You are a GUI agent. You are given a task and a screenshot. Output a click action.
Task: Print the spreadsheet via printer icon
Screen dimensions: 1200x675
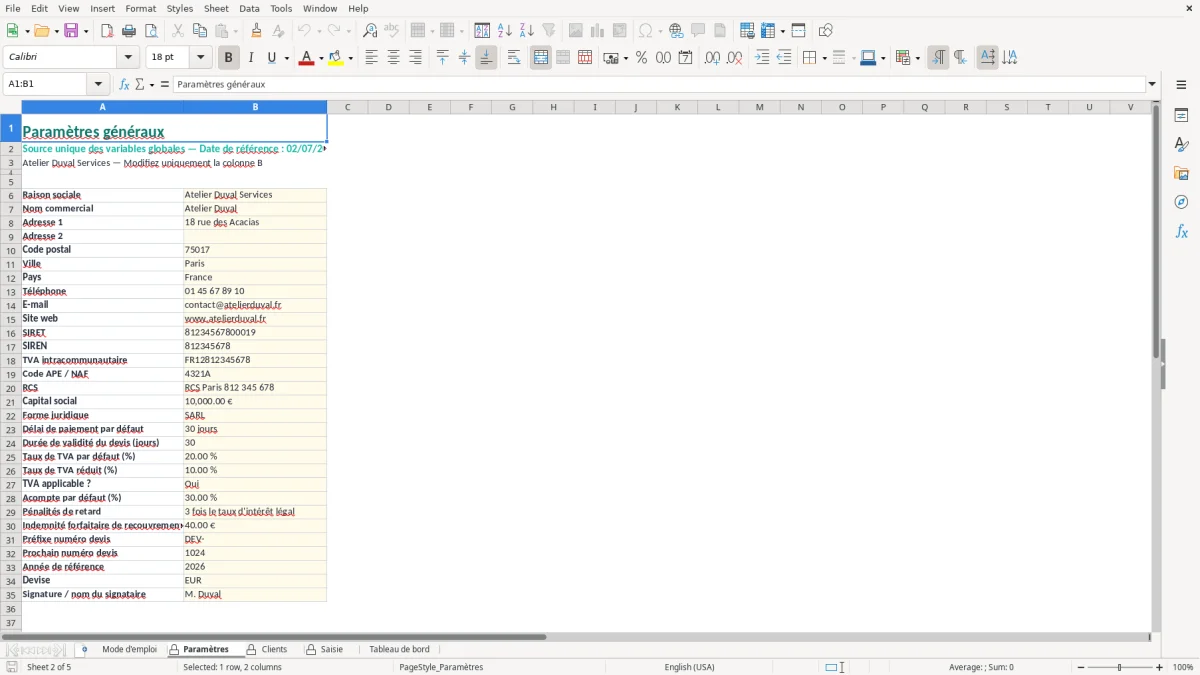pyautogui.click(x=128, y=31)
